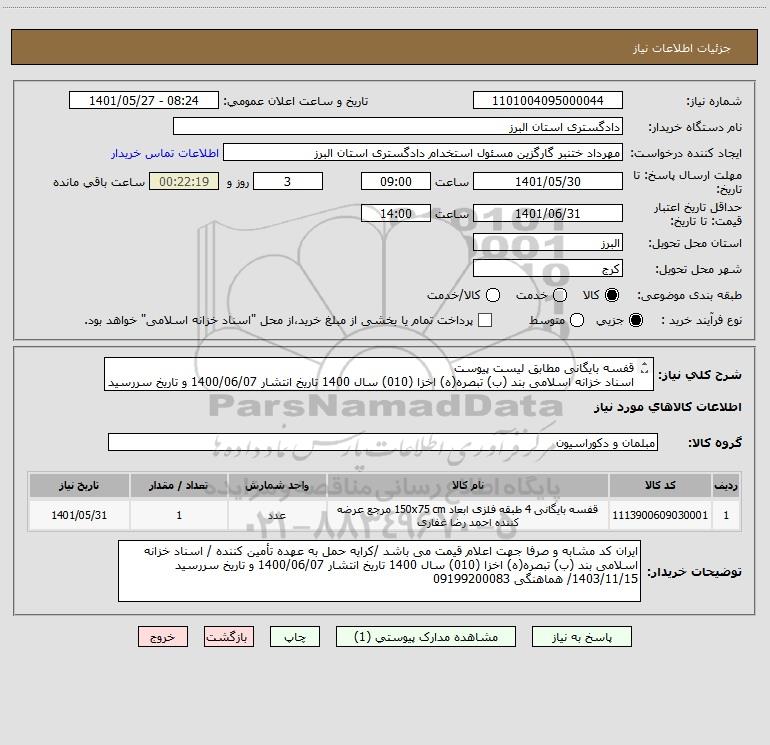Click the واحد شمارش column header
This screenshot has height=745, width=770.
(277, 485)
